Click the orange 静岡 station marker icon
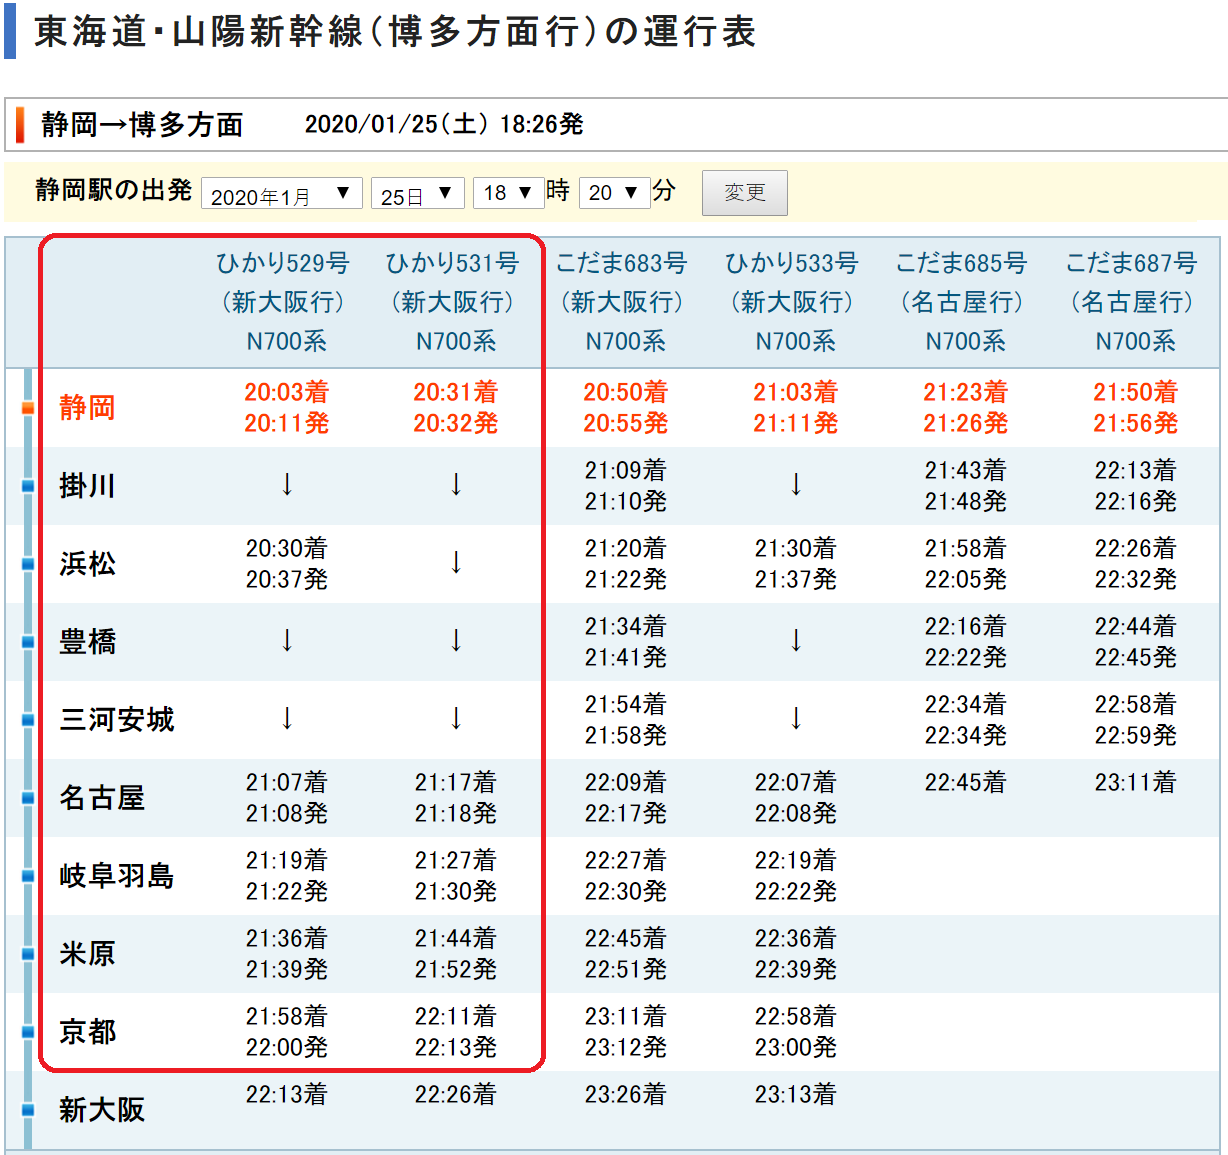This screenshot has width=1228, height=1155. 28,408
